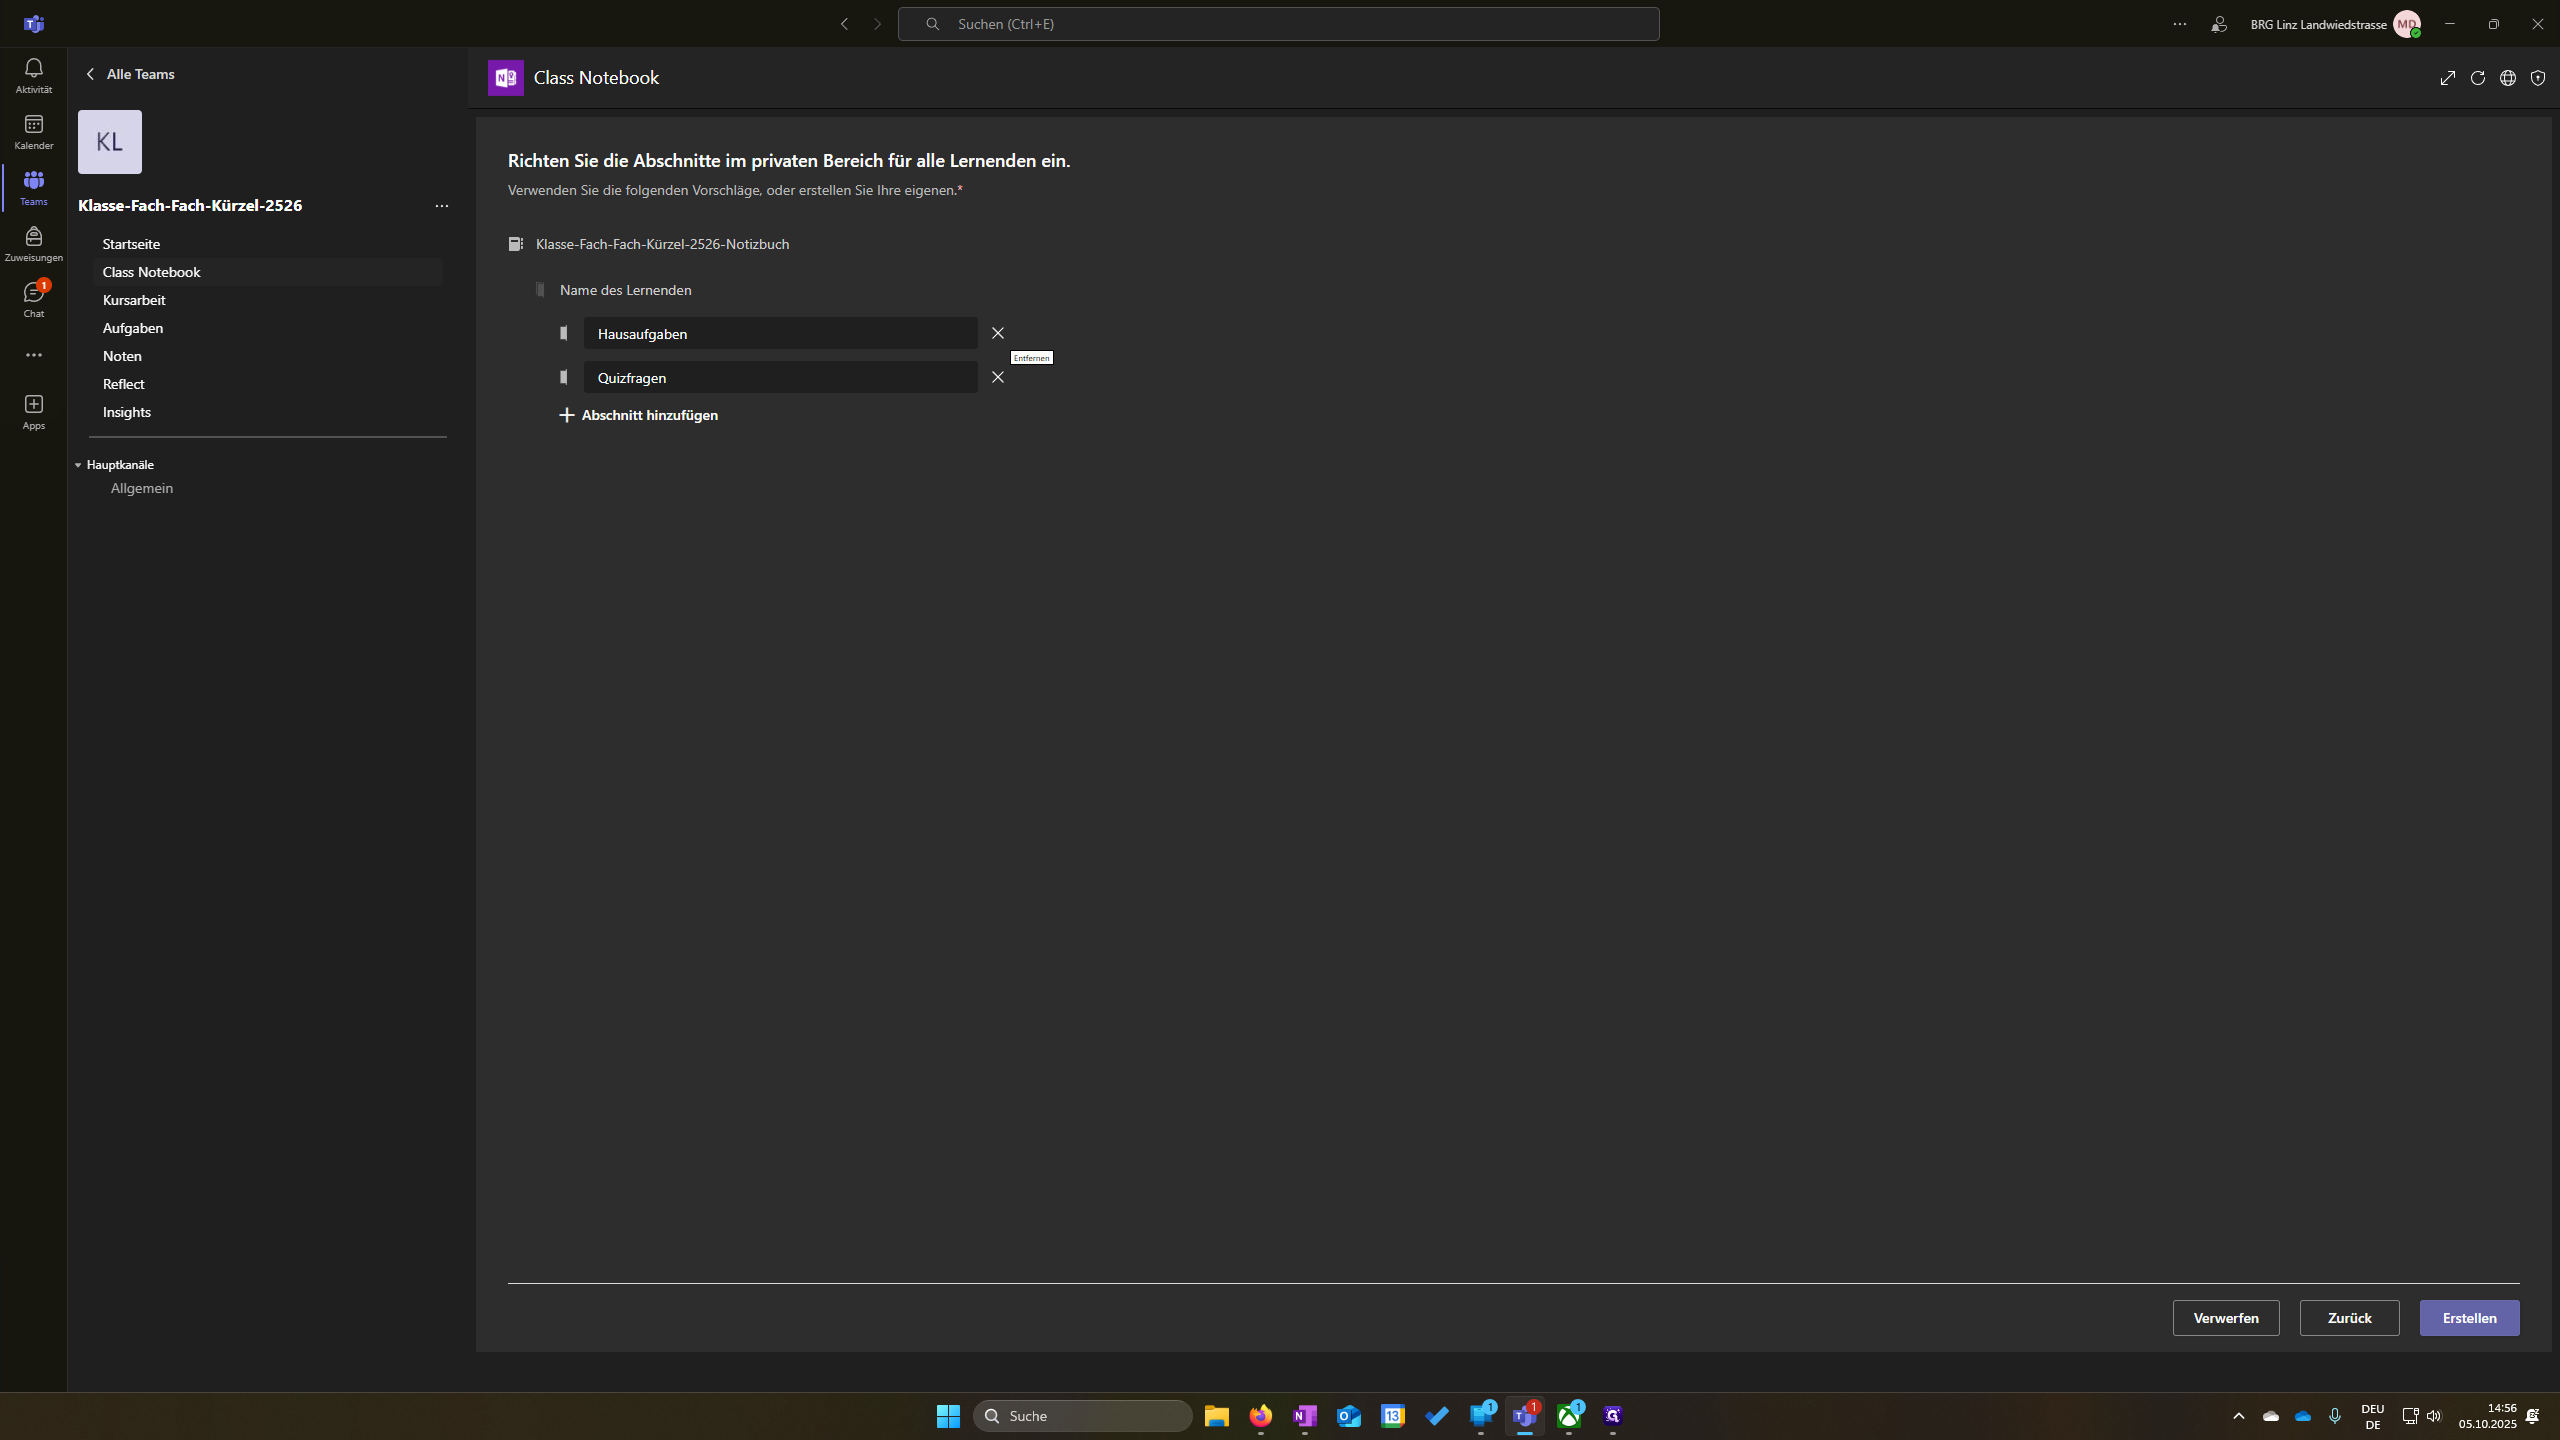Screen dimensions: 2560x1440
Task: Open Chat with the unread badge
Action: [33, 299]
